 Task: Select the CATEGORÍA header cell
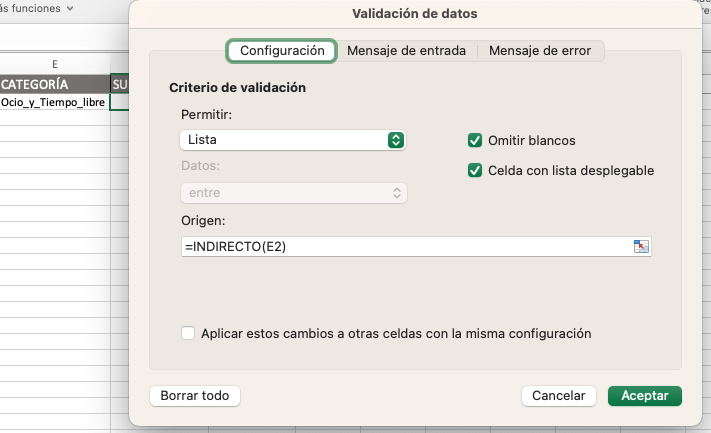point(54,83)
